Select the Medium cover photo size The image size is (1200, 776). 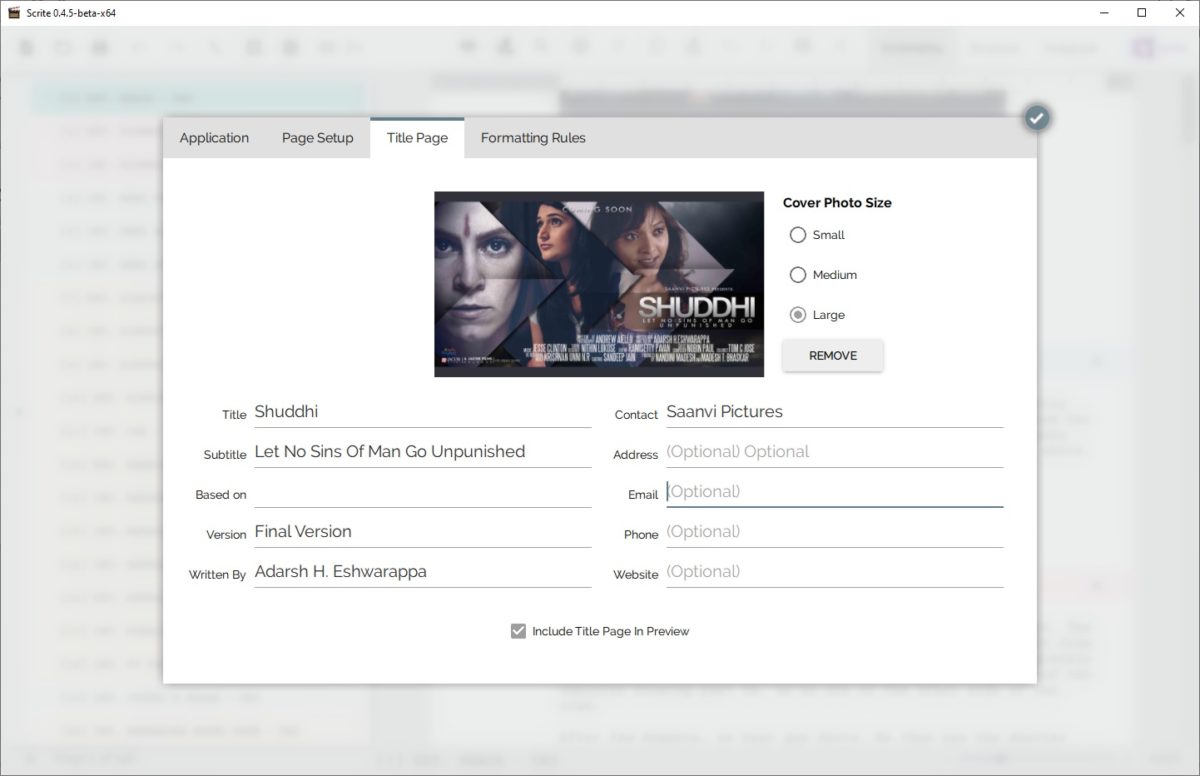(798, 275)
